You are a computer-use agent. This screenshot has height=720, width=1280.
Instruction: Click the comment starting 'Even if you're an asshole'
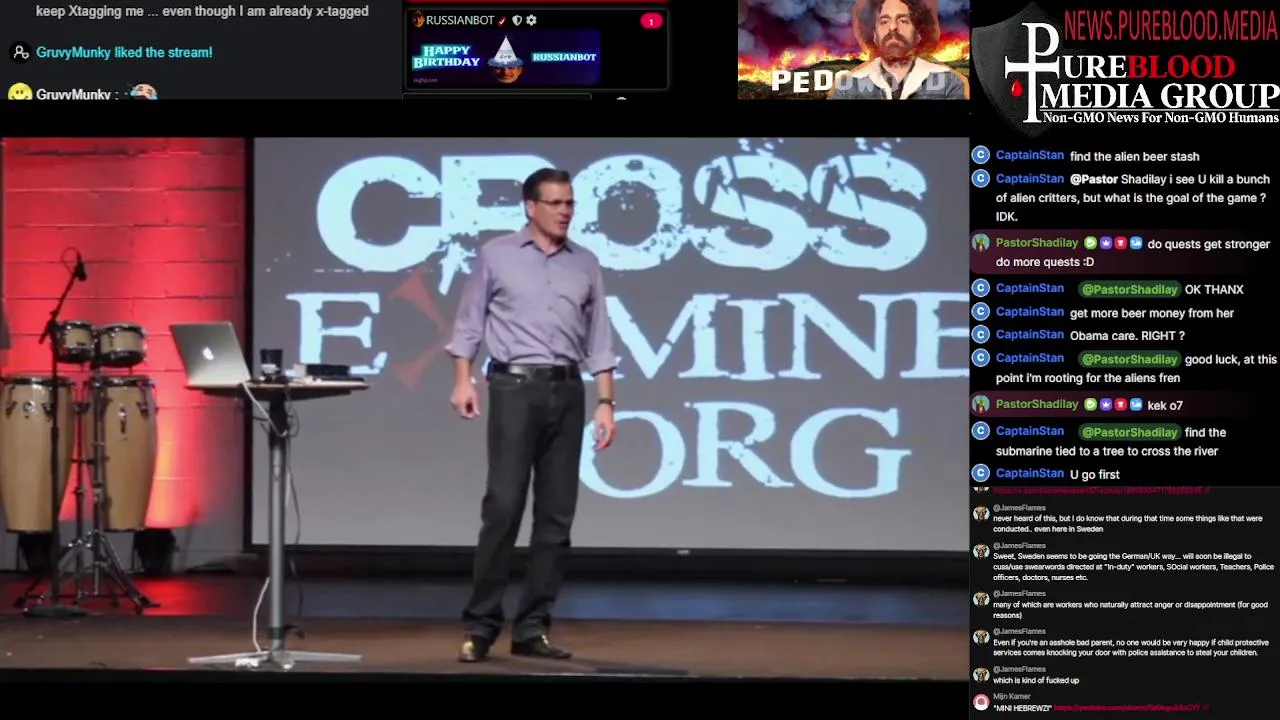click(1131, 648)
